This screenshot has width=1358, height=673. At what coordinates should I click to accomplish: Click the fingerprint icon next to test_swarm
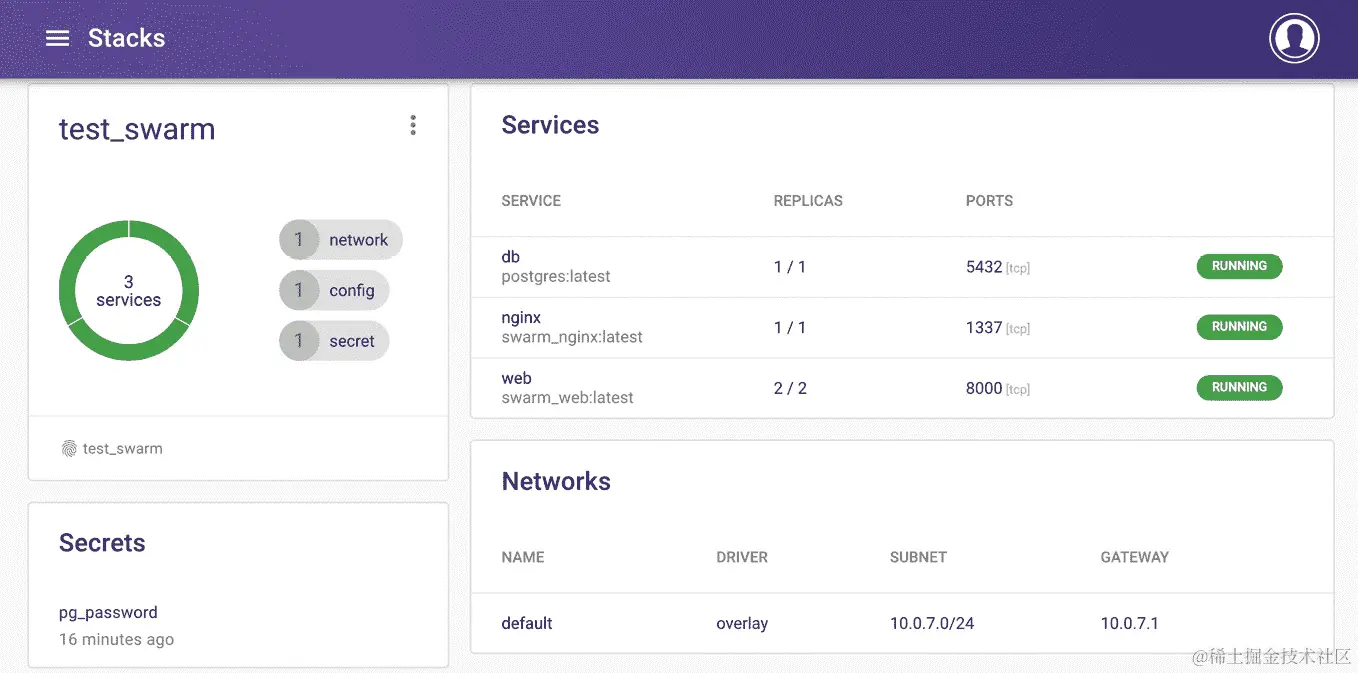point(68,448)
